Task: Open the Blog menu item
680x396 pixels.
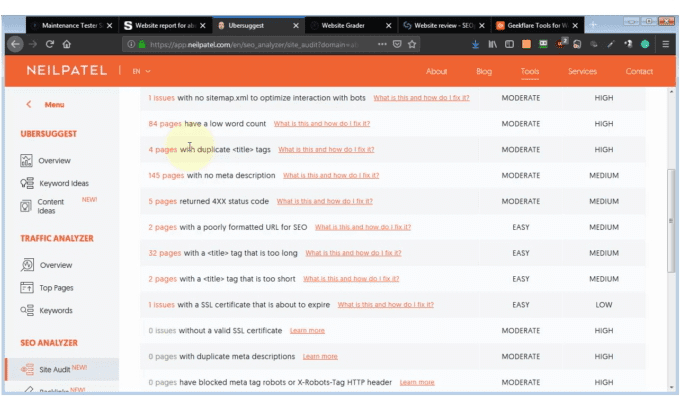Action: 484,71
